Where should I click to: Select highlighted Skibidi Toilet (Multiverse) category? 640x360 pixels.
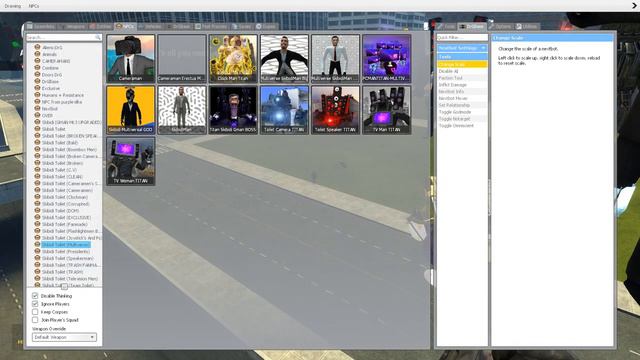66,244
